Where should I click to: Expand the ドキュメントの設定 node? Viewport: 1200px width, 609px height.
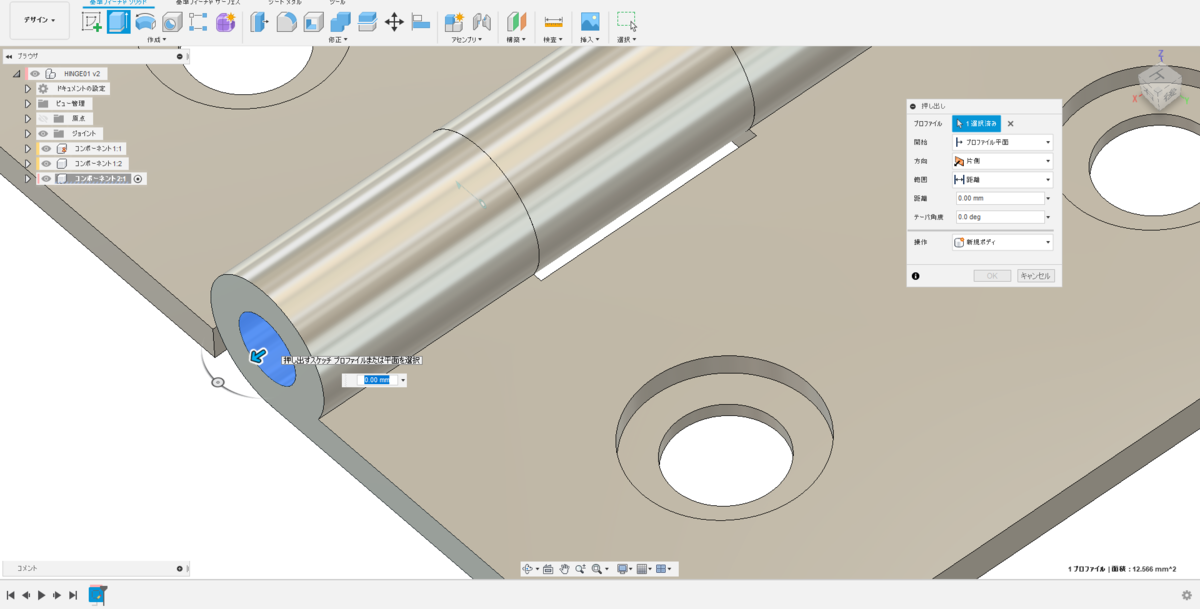(x=28, y=88)
